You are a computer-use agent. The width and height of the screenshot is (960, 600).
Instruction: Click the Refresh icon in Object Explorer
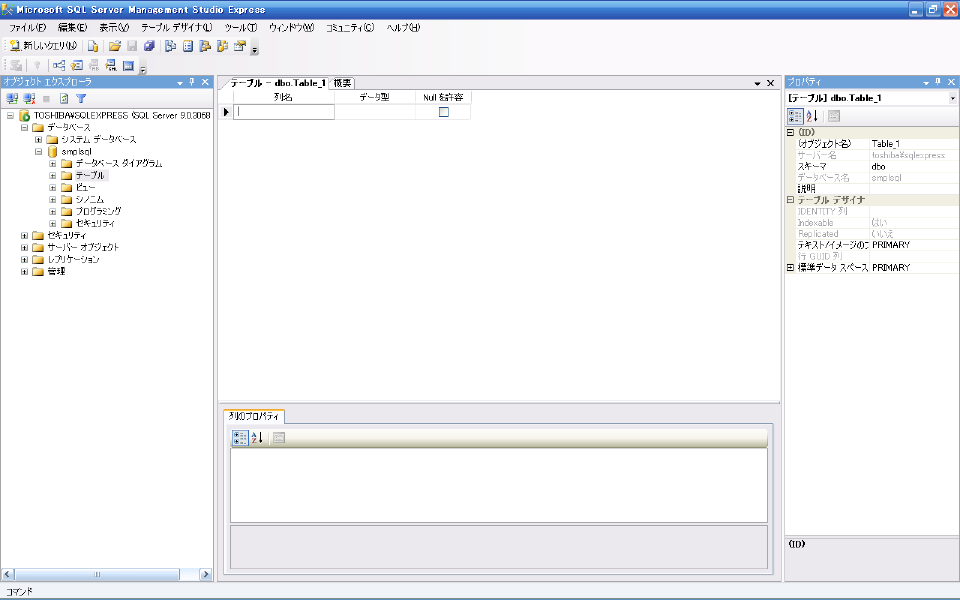[x=64, y=99]
